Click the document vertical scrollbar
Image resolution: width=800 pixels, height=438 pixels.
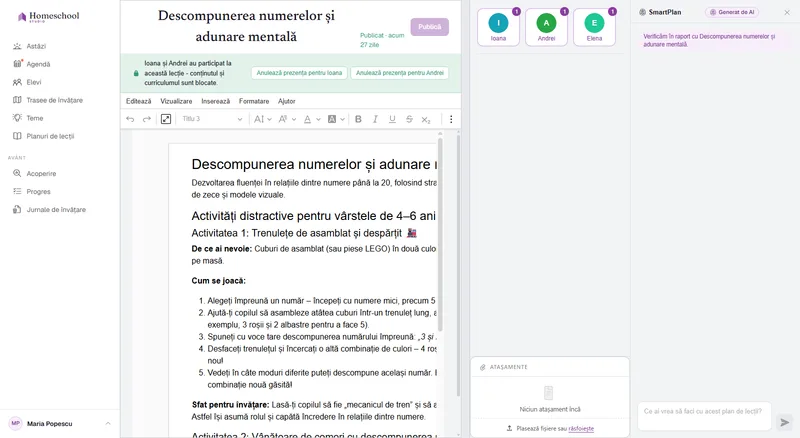pyautogui.click(x=440, y=234)
